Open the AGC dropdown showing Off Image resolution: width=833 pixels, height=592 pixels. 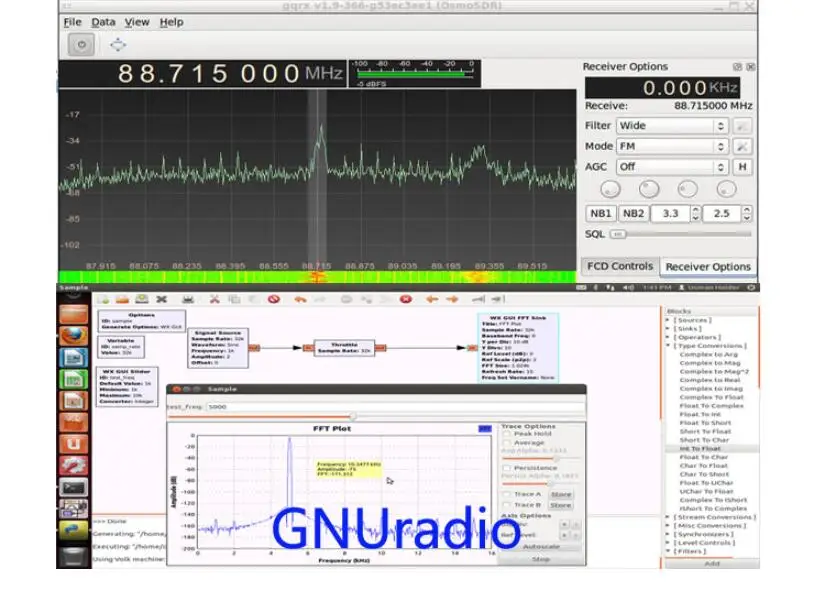tap(672, 167)
